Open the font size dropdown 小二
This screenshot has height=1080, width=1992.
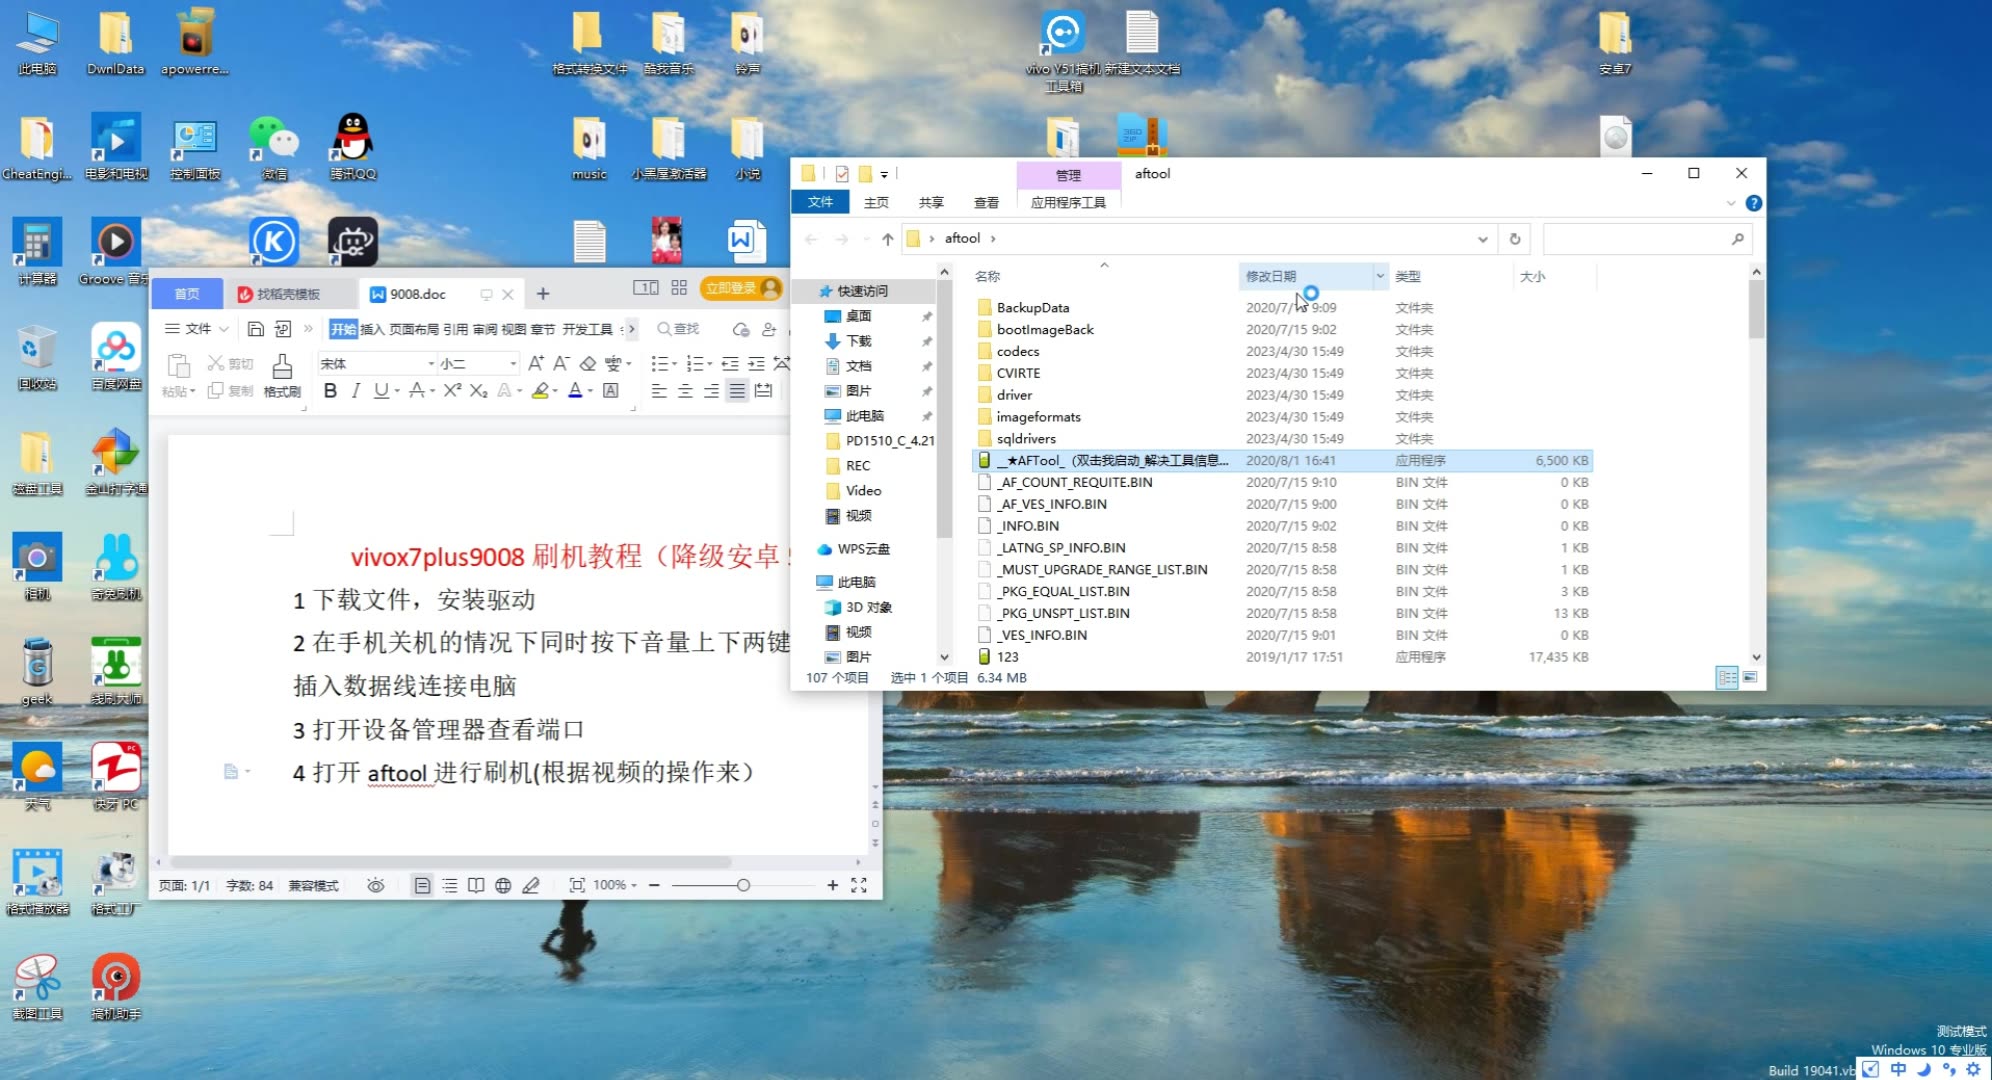[x=513, y=364]
